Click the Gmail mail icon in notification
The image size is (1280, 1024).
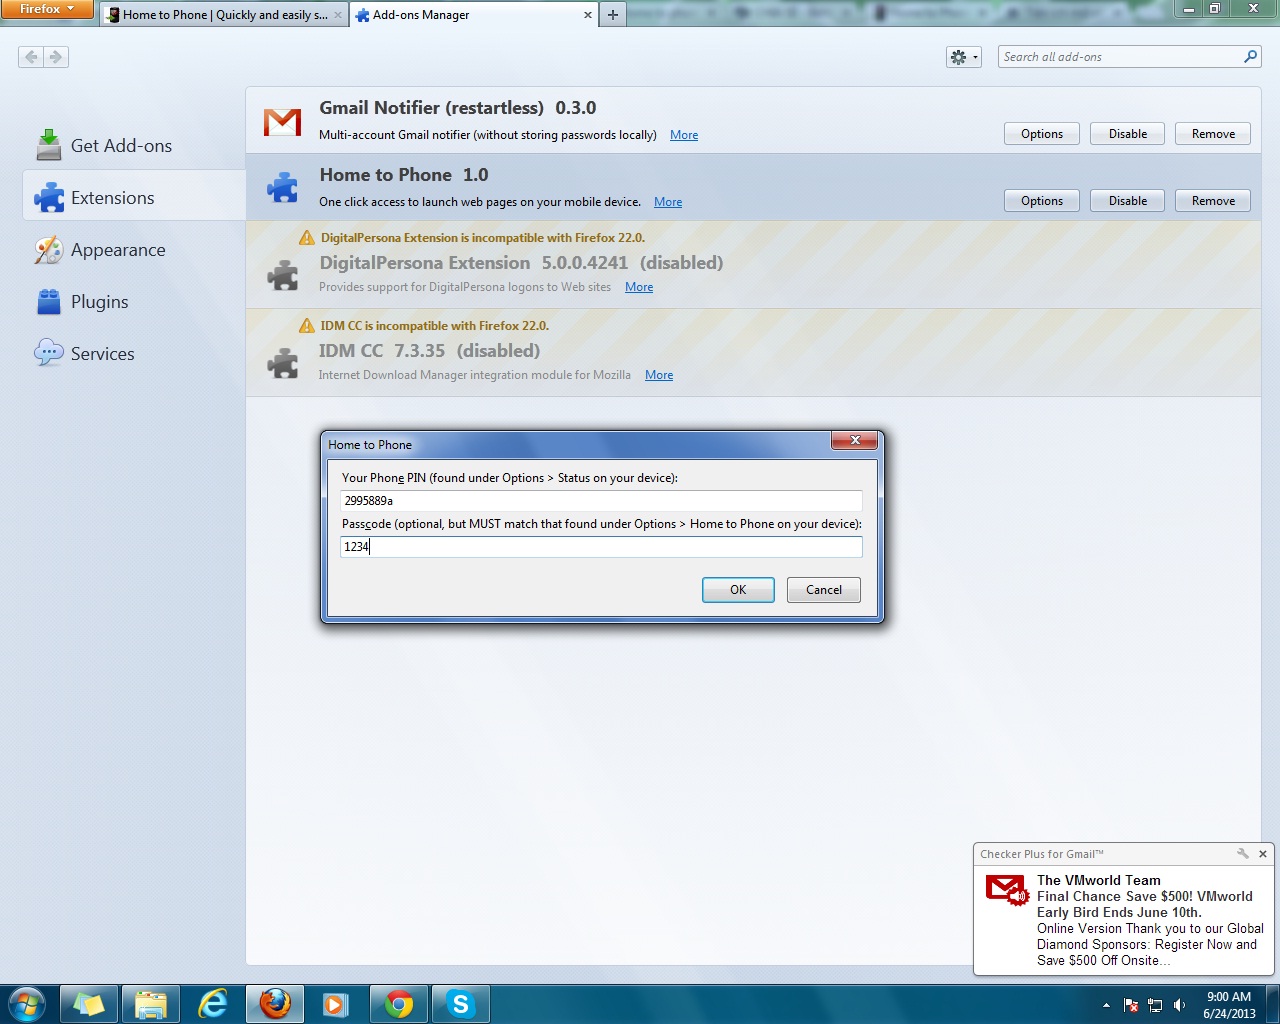[x=1006, y=888]
